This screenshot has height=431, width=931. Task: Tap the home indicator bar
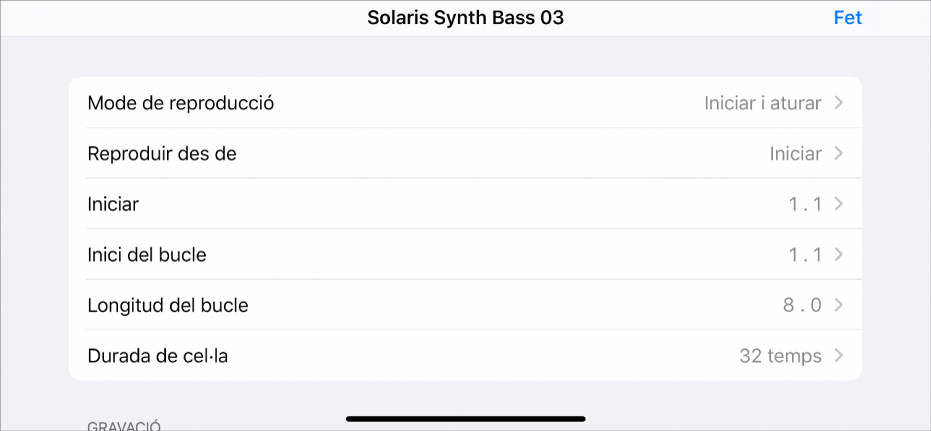tap(465, 418)
